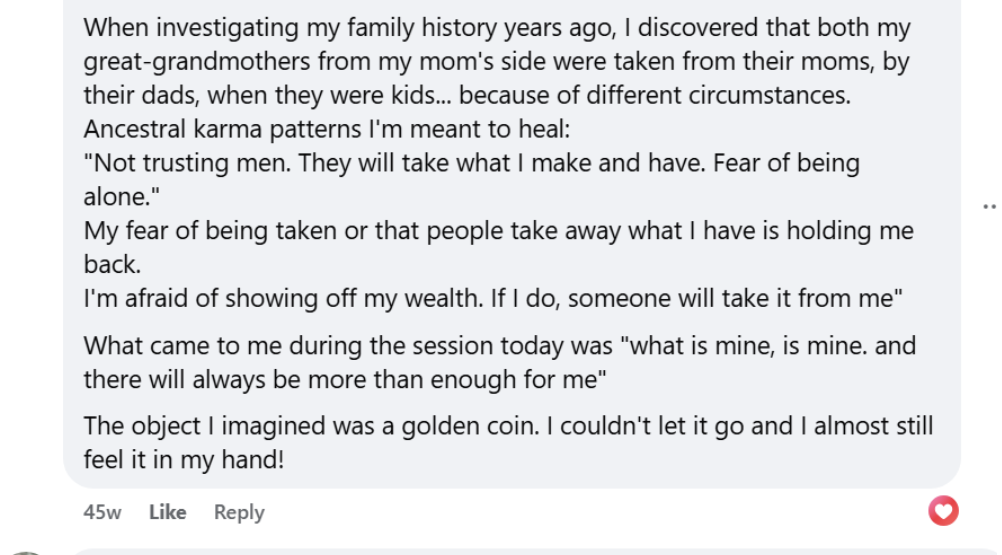1002x555 pixels.
Task: Click the quoted line starting "Not trusting men"
Action: [x=471, y=163]
